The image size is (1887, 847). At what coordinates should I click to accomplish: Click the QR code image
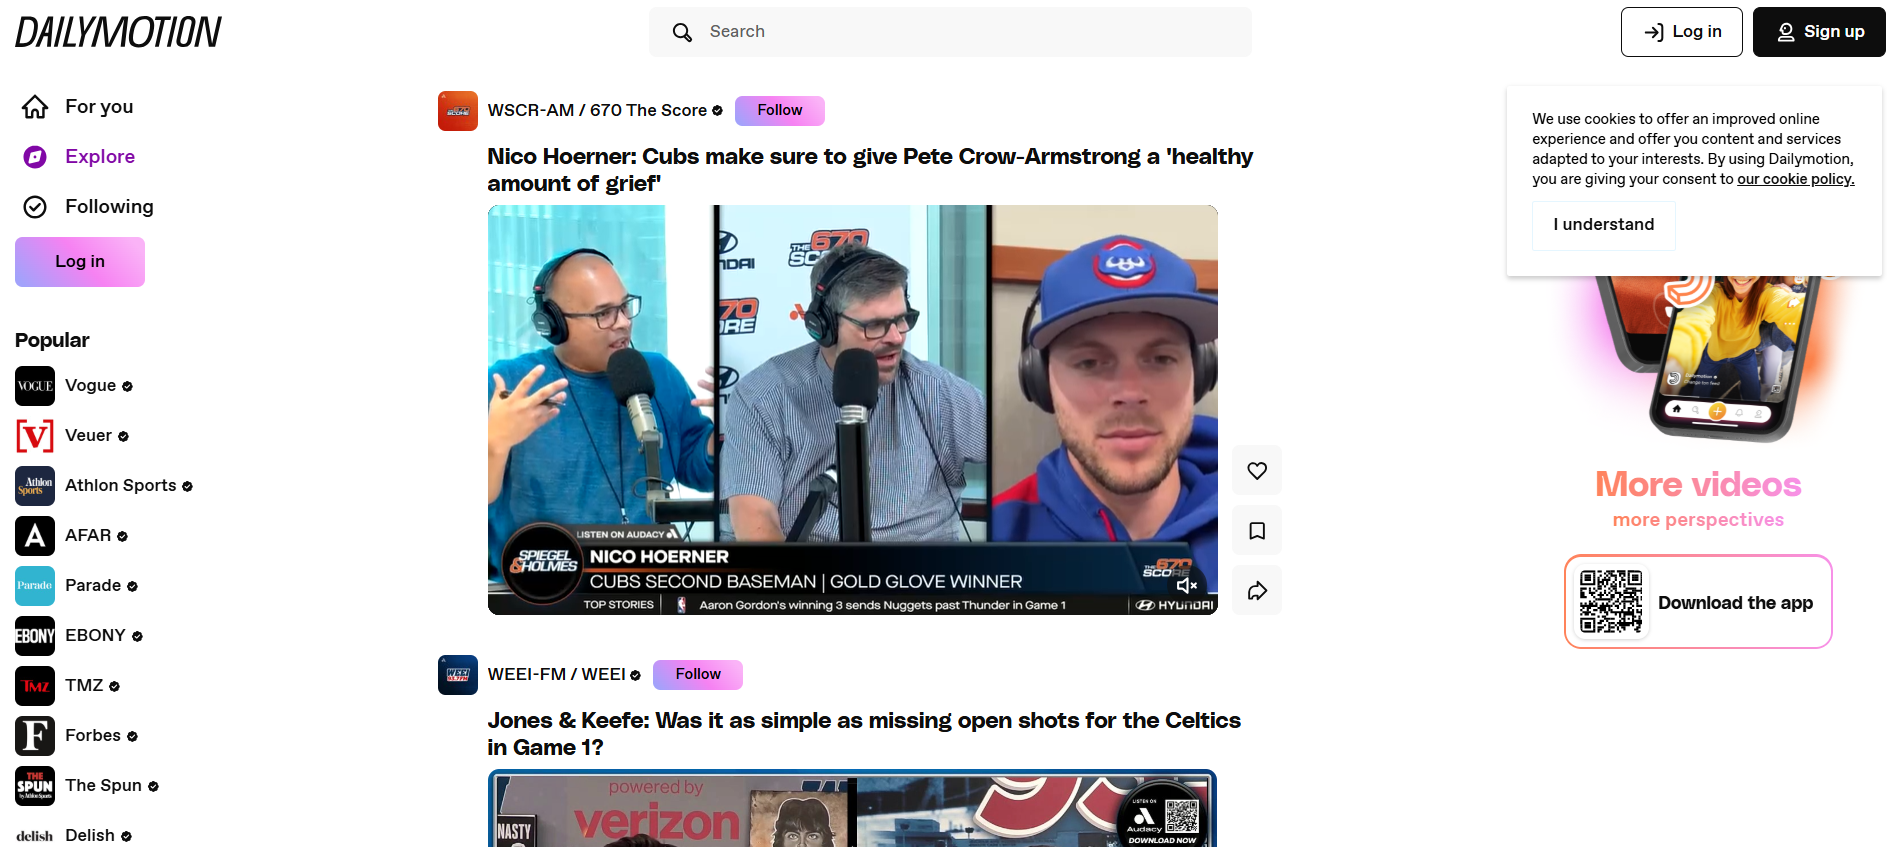coord(1610,602)
